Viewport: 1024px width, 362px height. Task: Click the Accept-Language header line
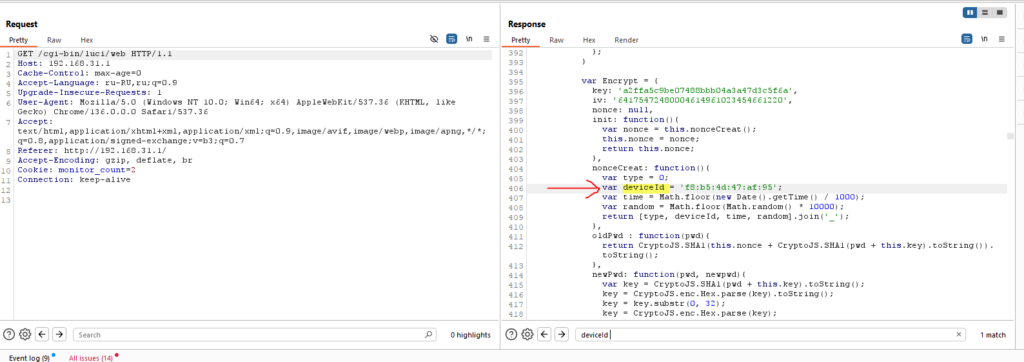[x=97, y=82]
